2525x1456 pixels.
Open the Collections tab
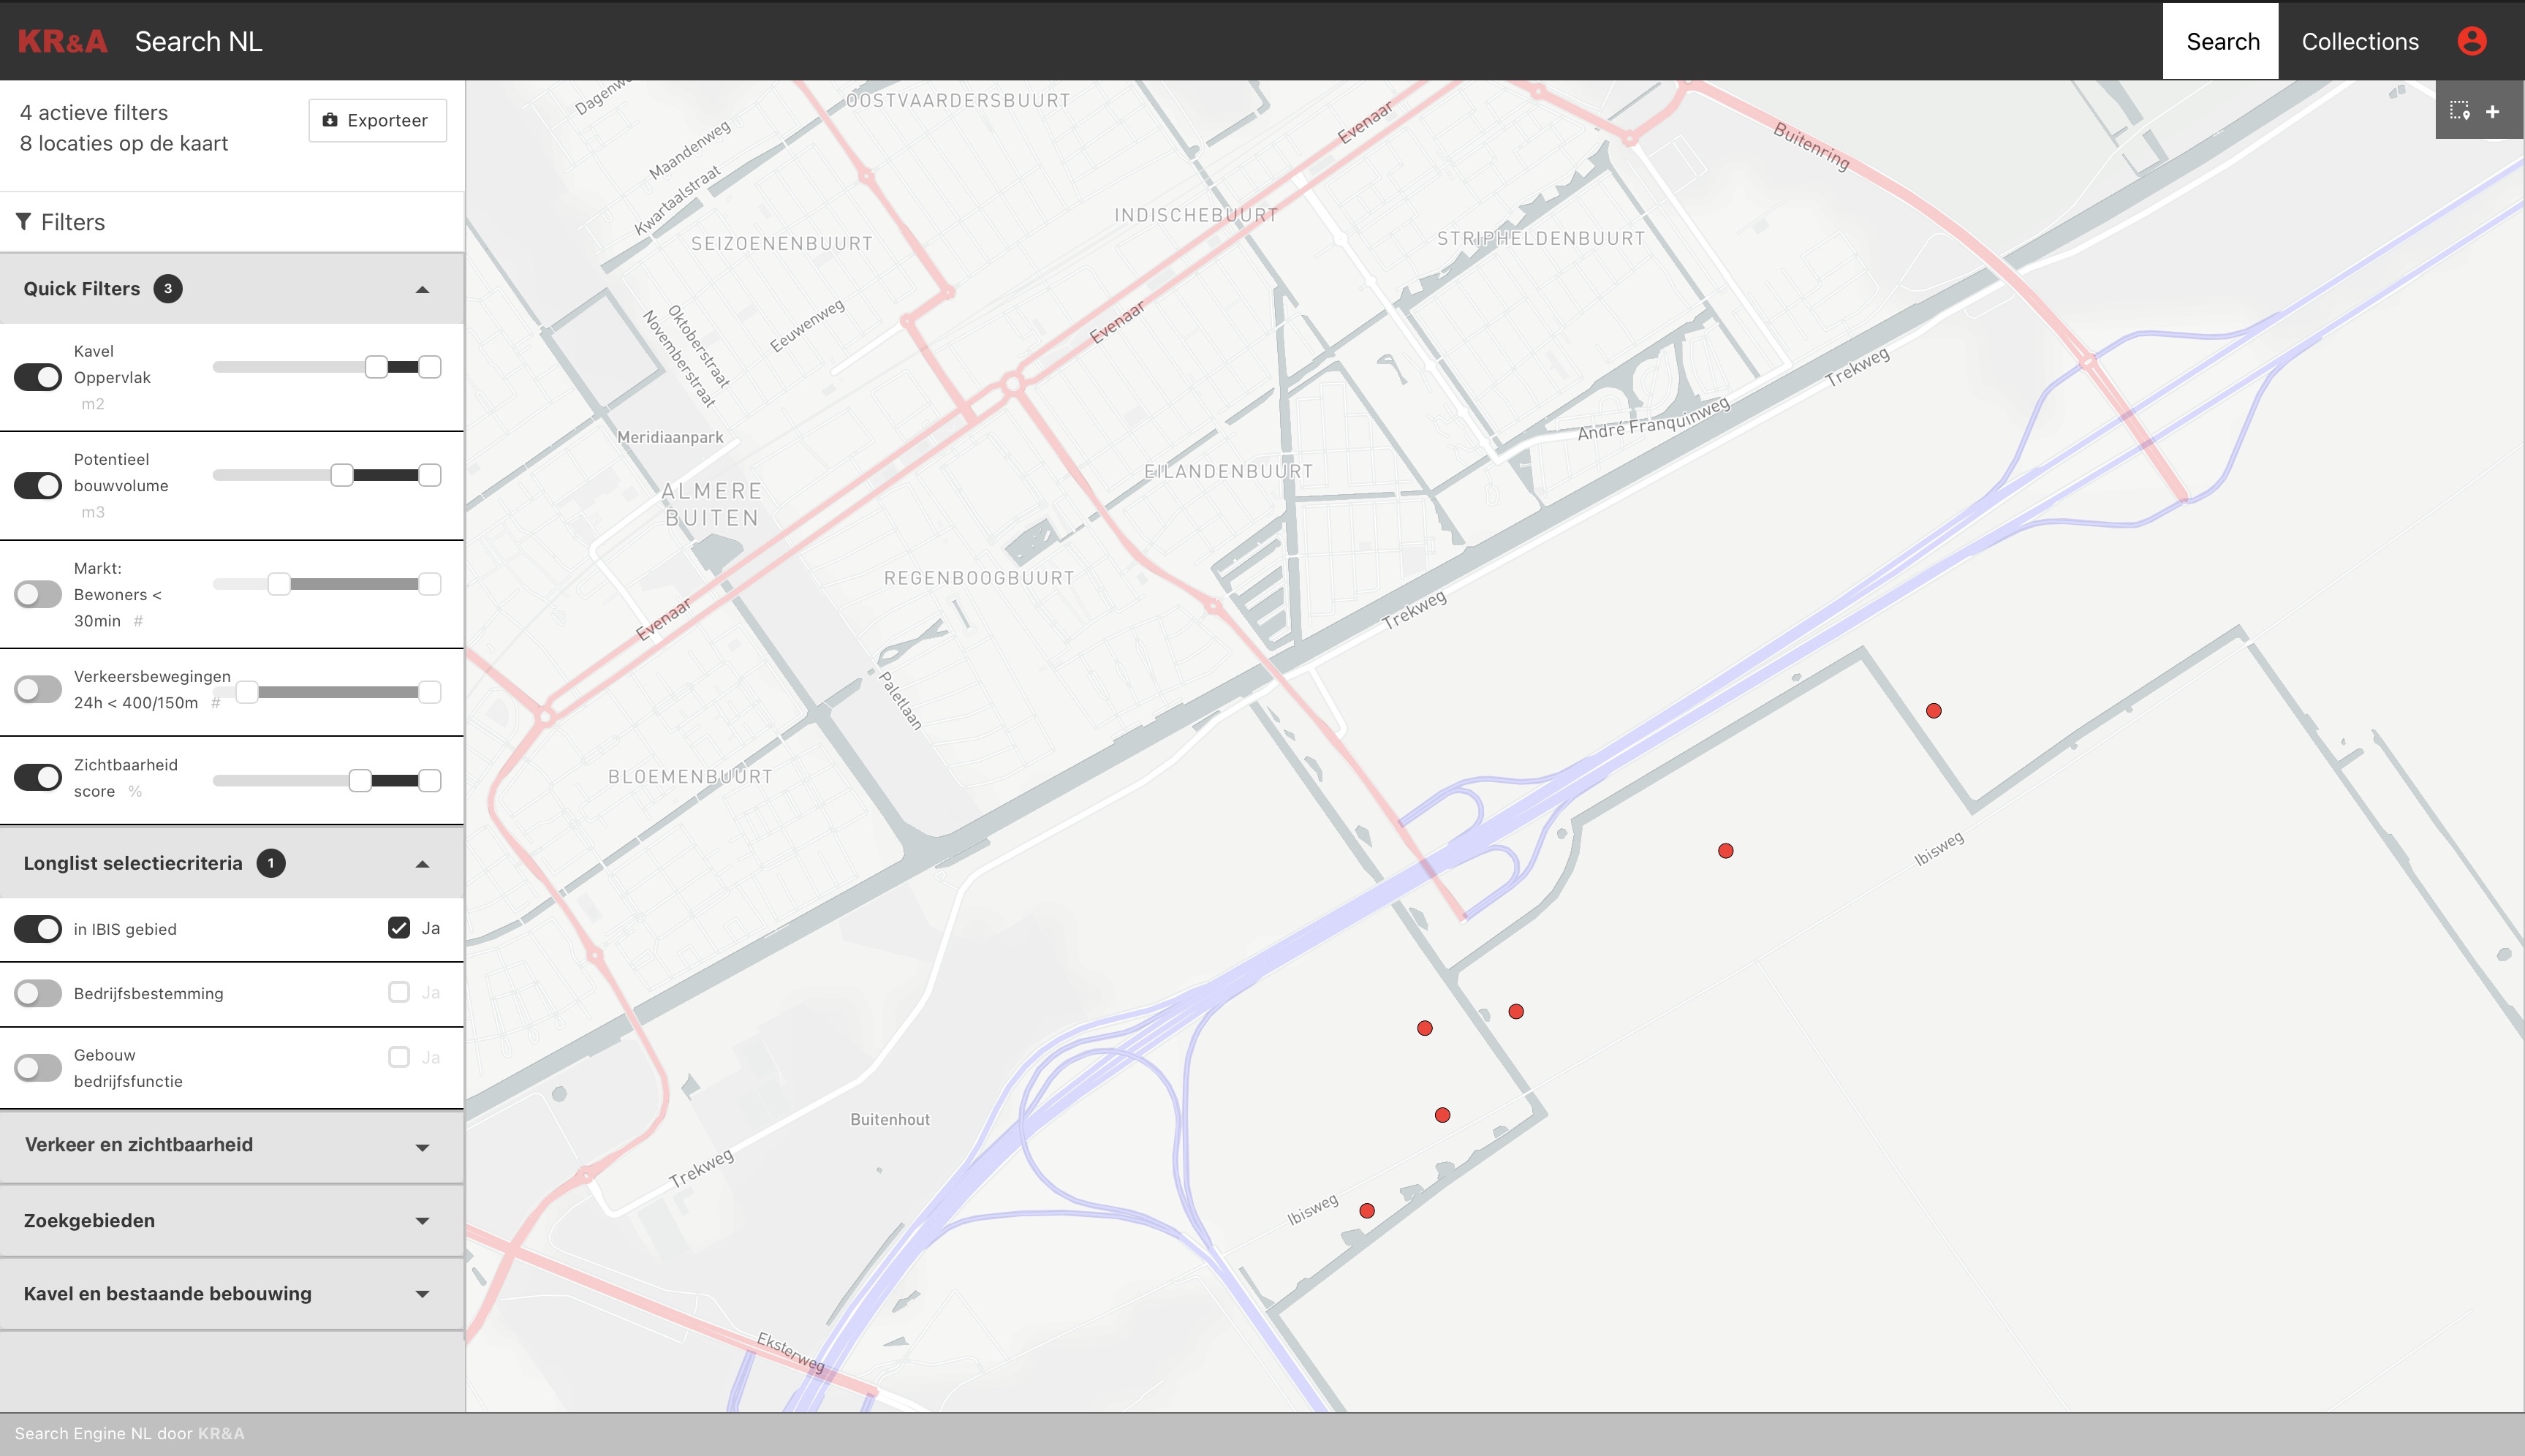pyautogui.click(x=2360, y=41)
